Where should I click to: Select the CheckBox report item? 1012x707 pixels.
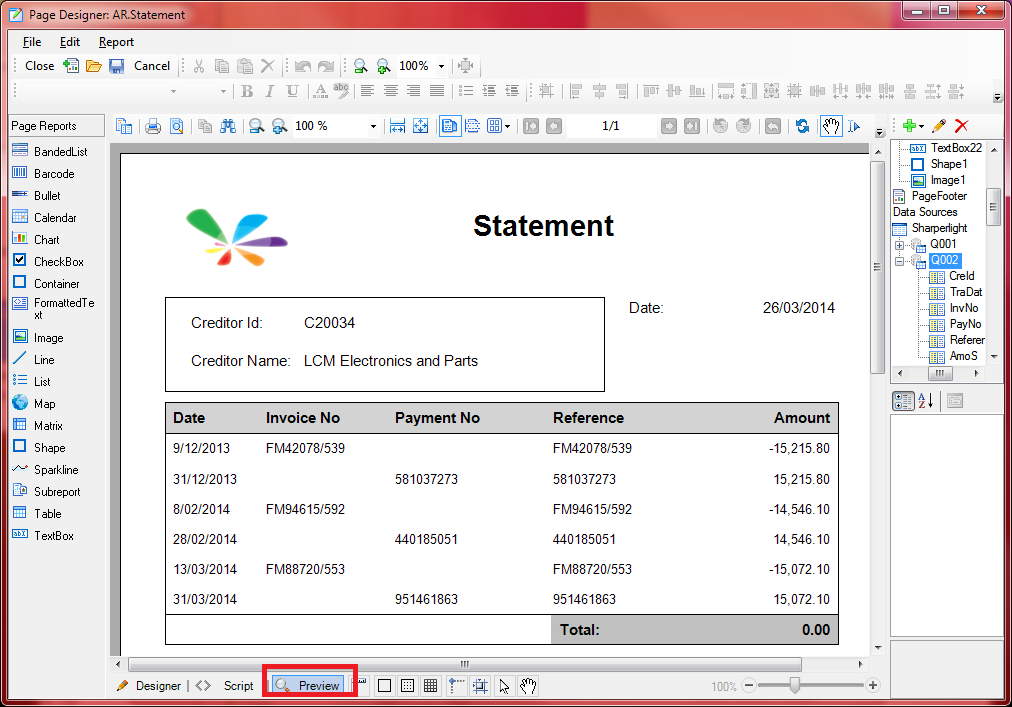[x=48, y=261]
